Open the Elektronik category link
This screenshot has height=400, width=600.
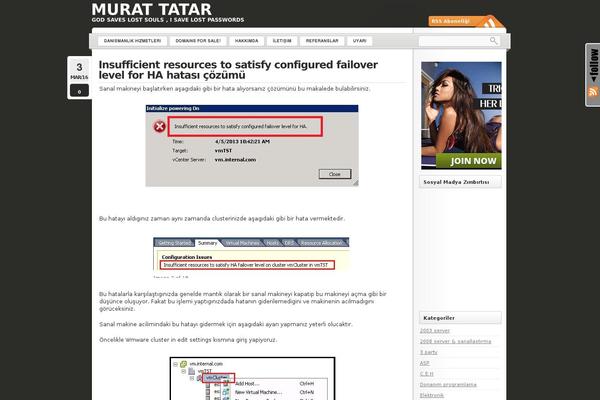click(432, 395)
